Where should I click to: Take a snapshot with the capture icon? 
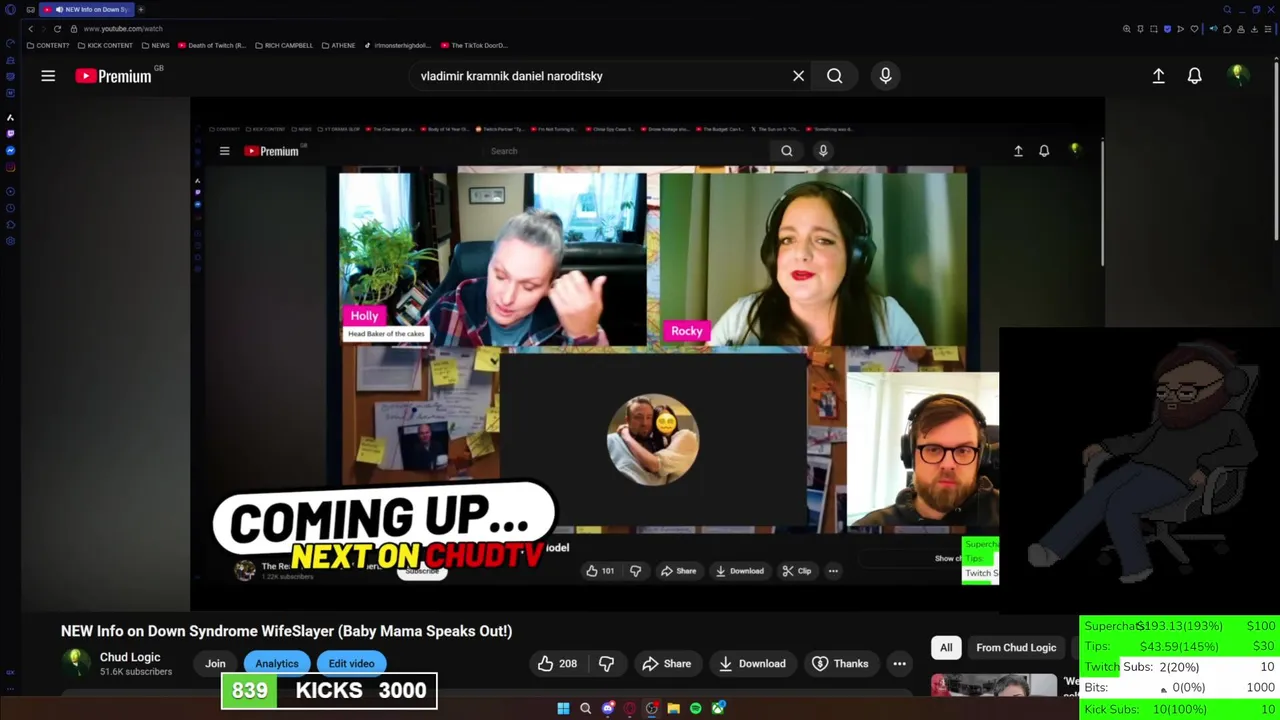click(1154, 29)
